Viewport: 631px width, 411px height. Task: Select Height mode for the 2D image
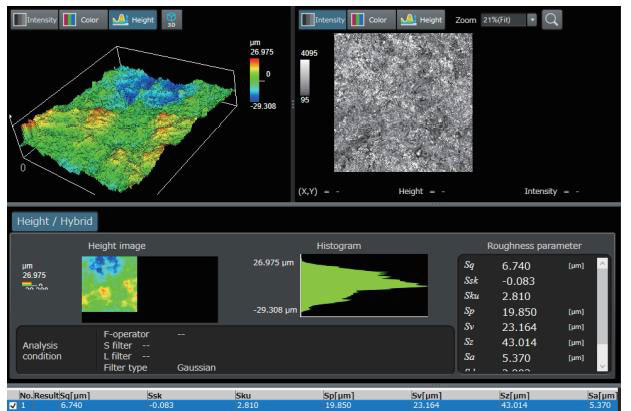(x=421, y=19)
